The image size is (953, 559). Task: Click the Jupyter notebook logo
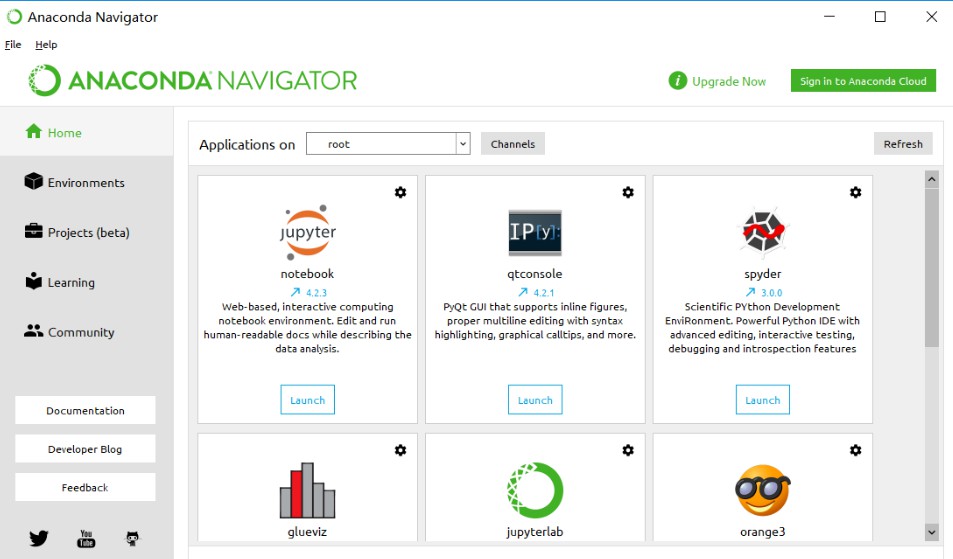(308, 232)
